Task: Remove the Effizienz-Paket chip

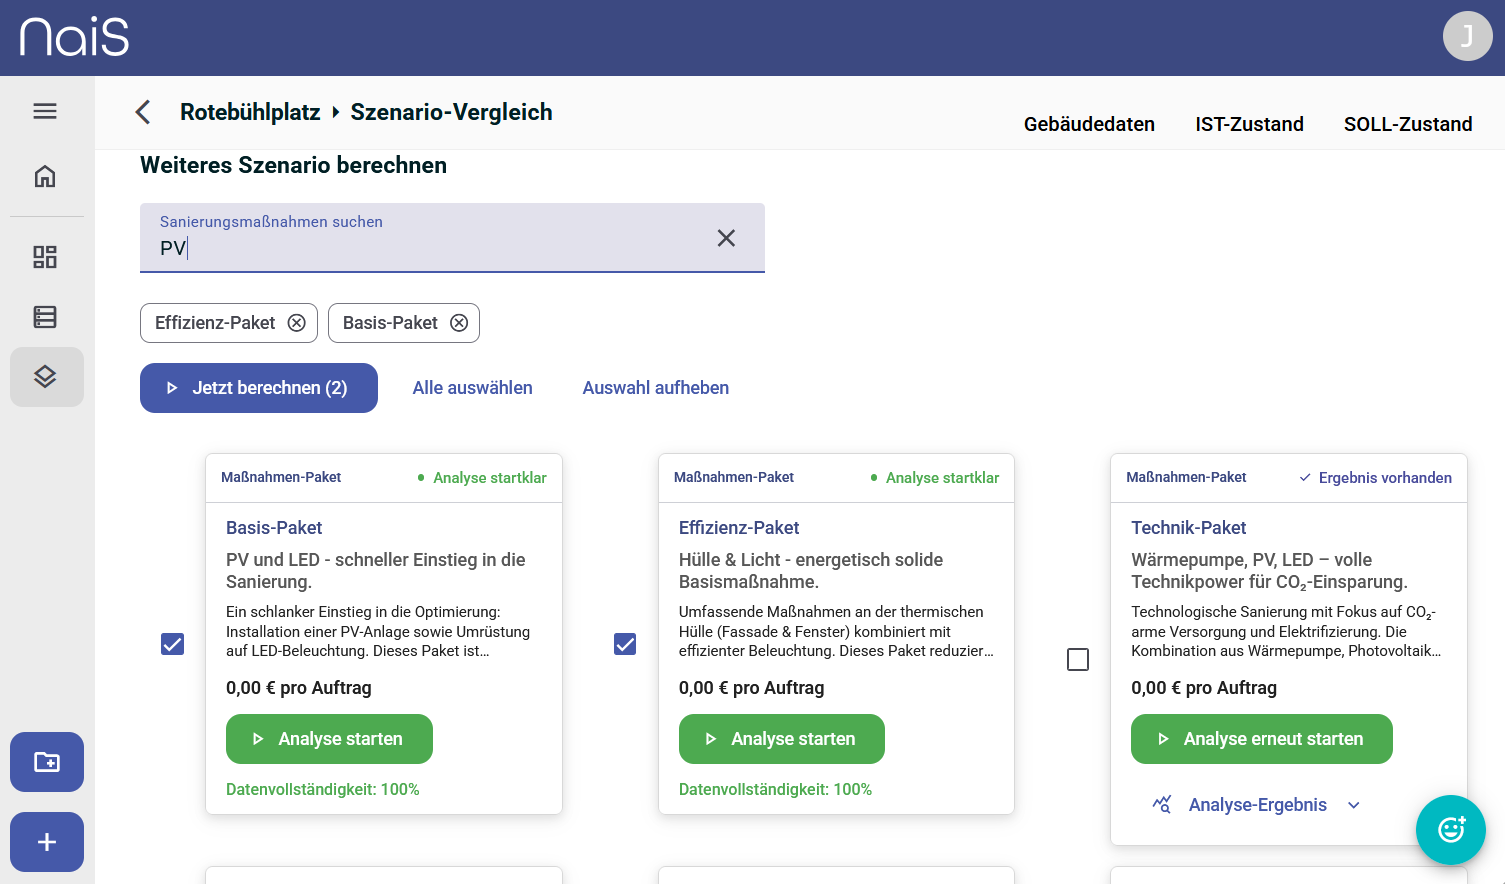Action: click(297, 323)
